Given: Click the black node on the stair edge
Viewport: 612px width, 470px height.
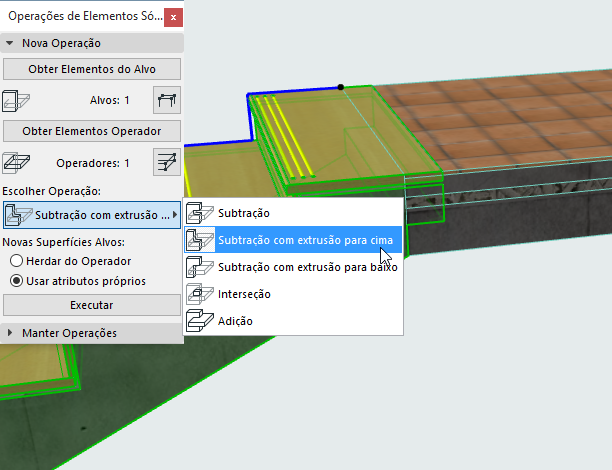Looking at the screenshot, I should tap(341, 87).
